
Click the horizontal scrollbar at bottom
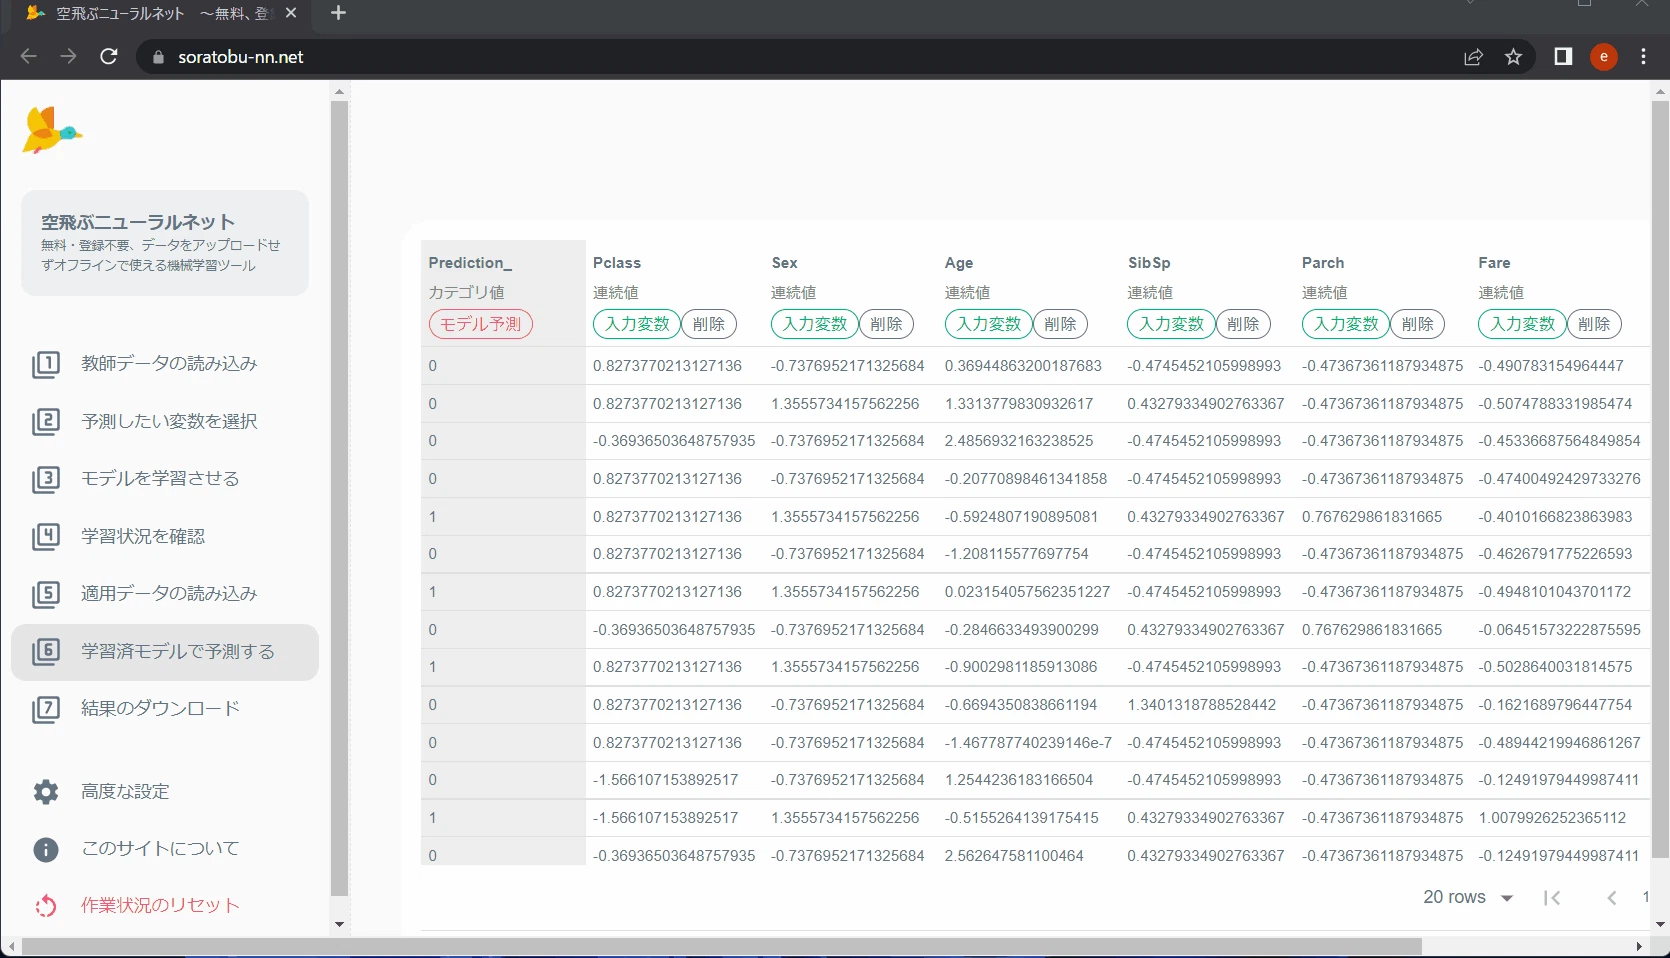(x=721, y=946)
